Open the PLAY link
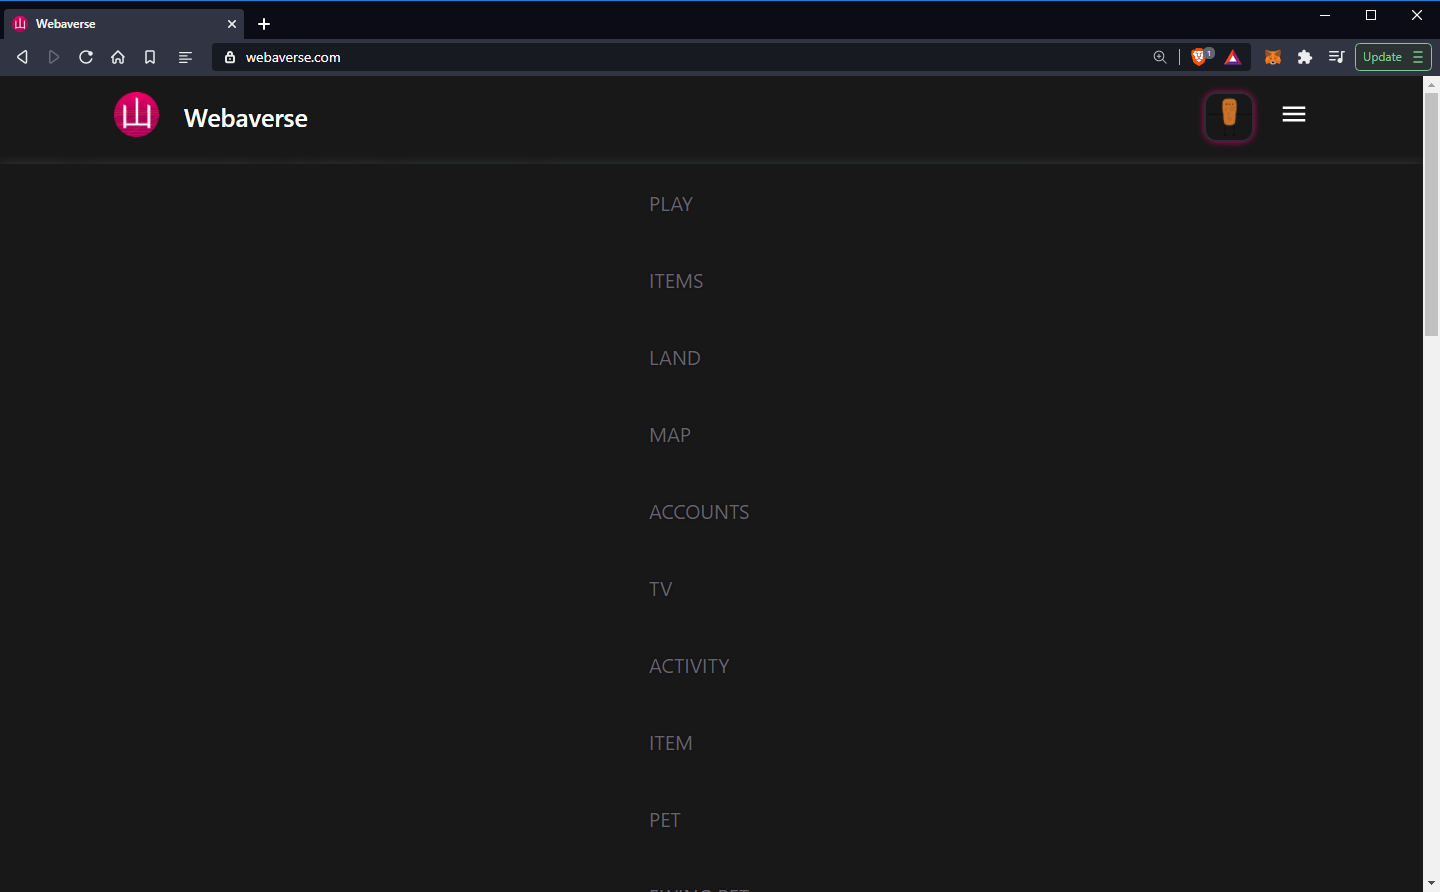Viewport: 1440px width, 892px height. coord(670,204)
